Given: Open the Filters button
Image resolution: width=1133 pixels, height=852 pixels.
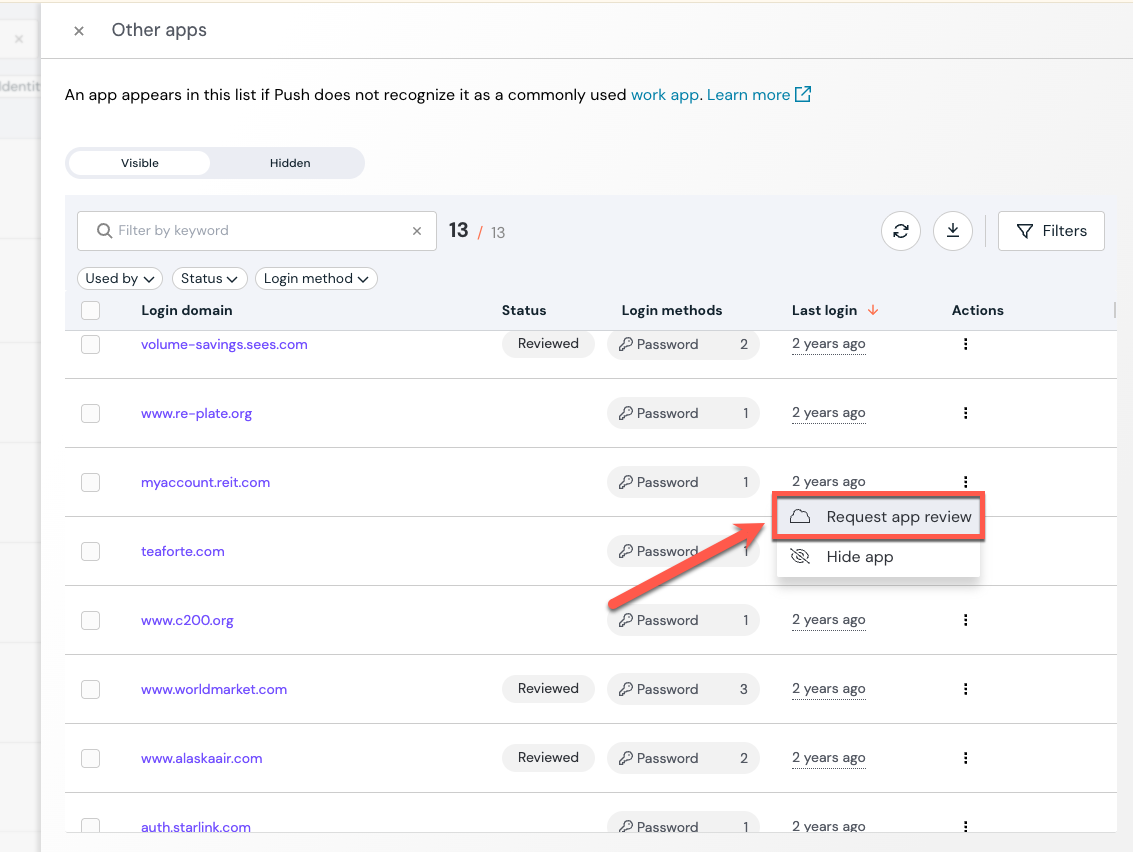Looking at the screenshot, I should (1051, 231).
